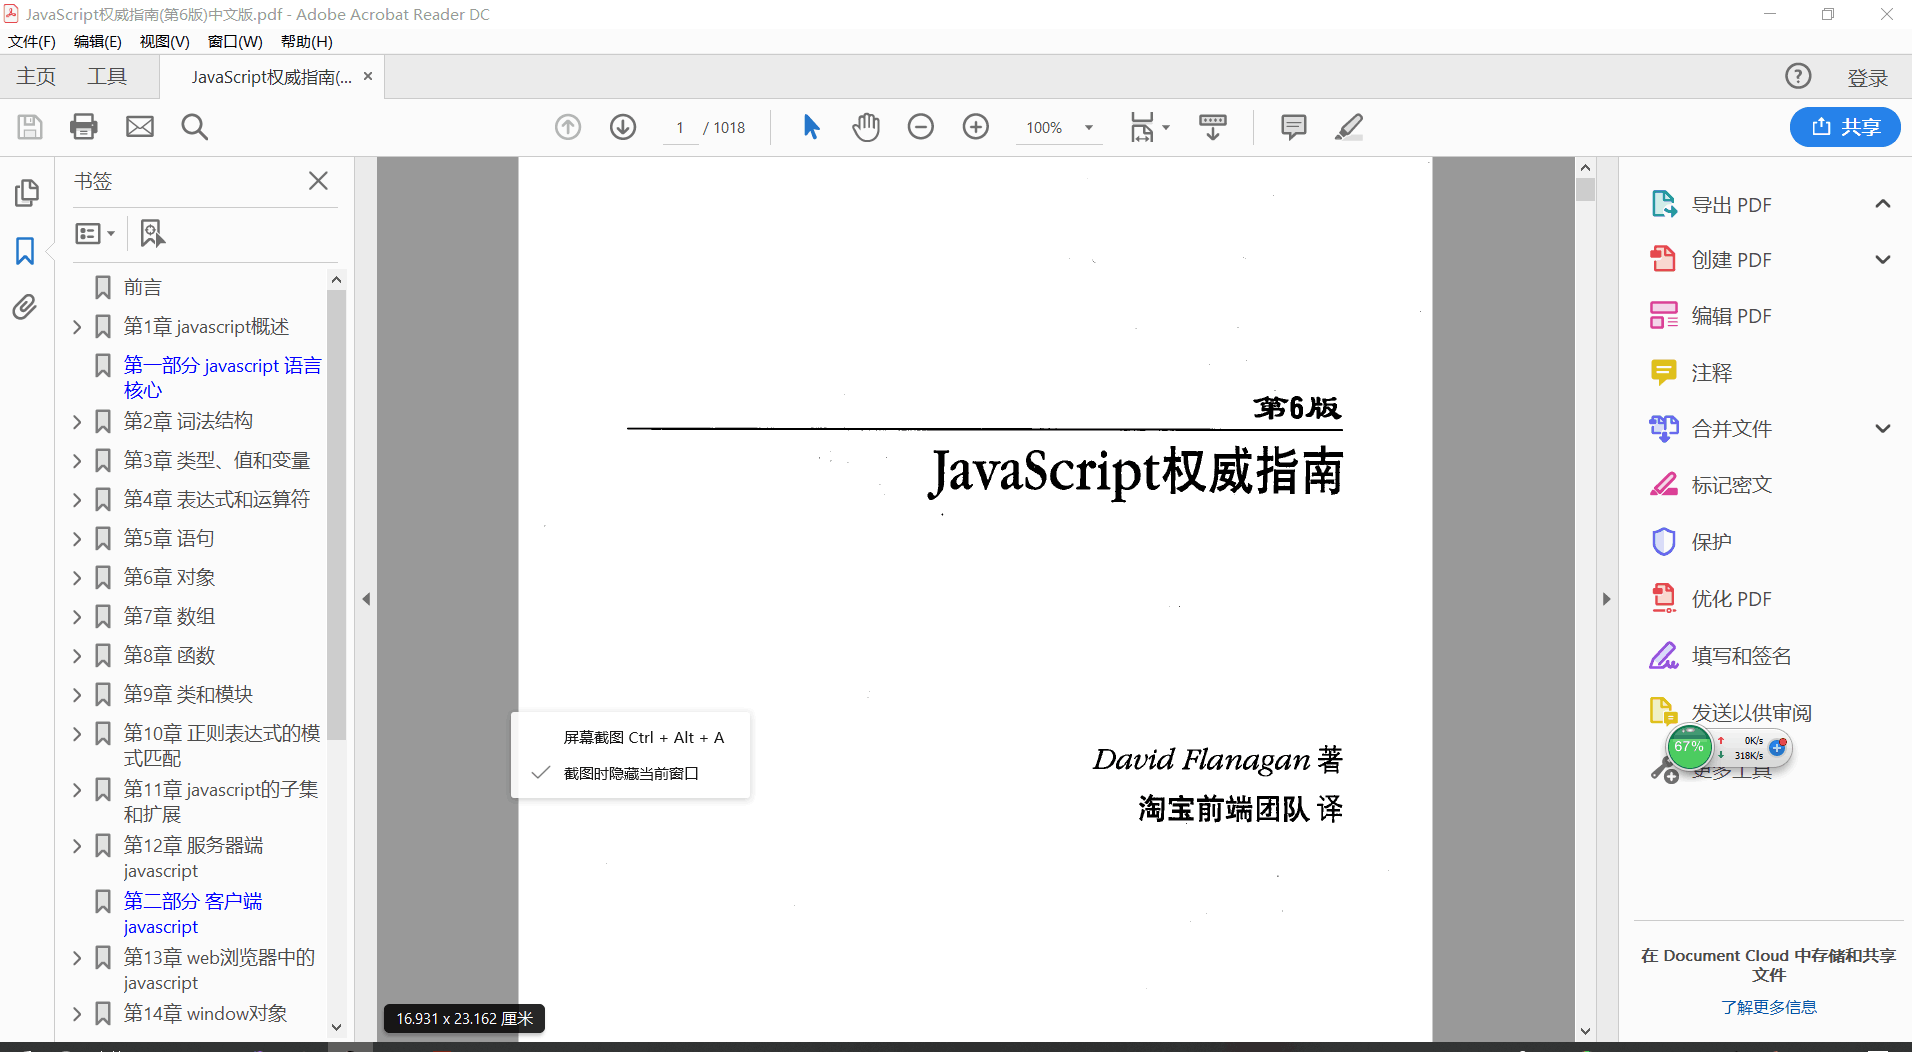Collapse the right tools pane arrow
This screenshot has height=1052, width=1912.
[x=1606, y=599]
